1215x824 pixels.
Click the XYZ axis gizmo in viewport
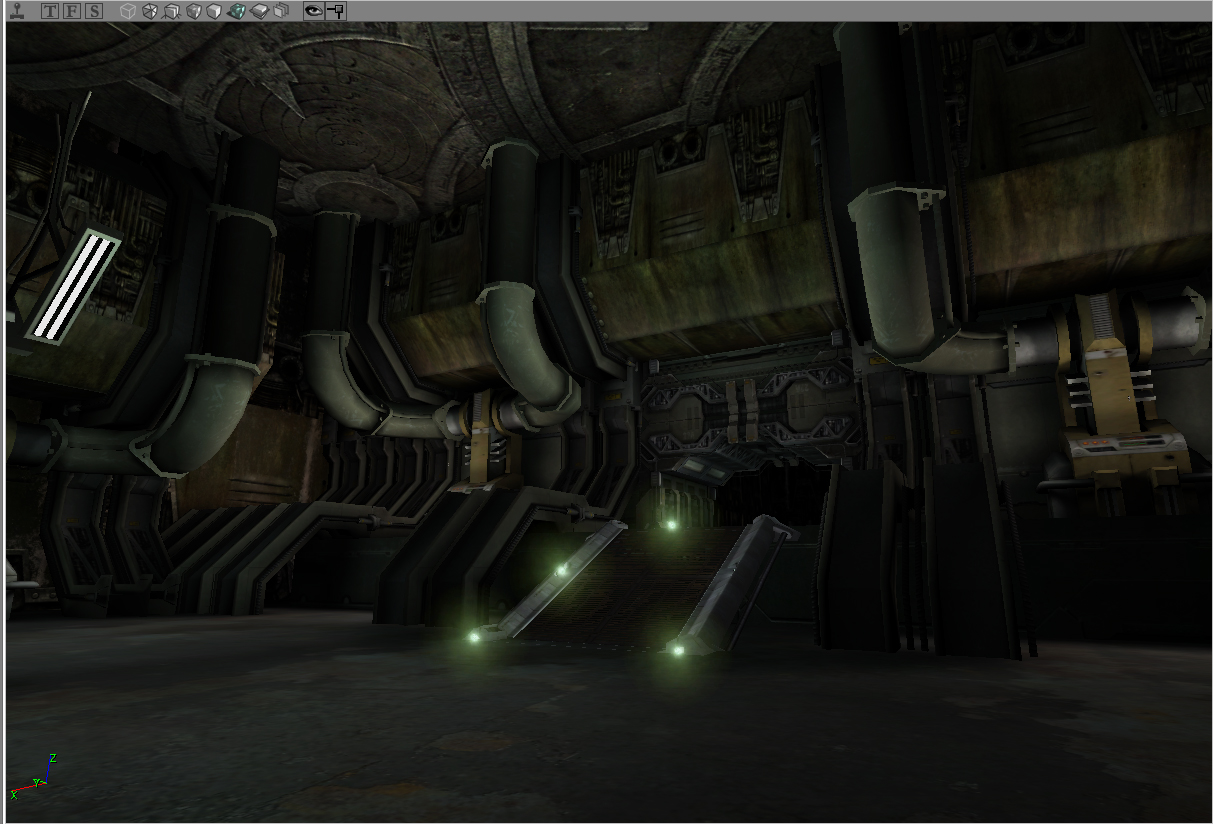click(x=36, y=777)
